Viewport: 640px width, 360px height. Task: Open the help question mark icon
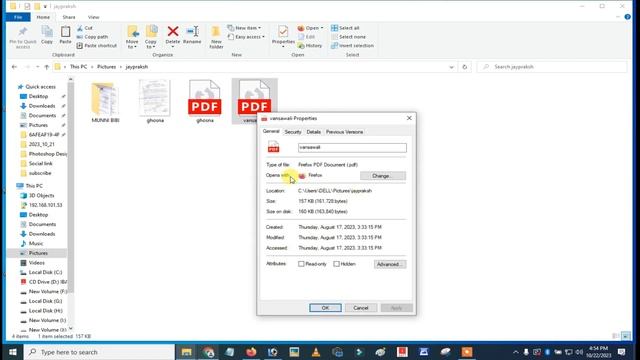[628, 17]
